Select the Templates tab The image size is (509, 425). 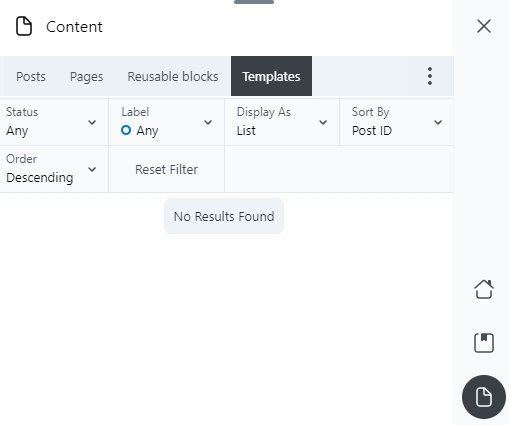click(271, 76)
